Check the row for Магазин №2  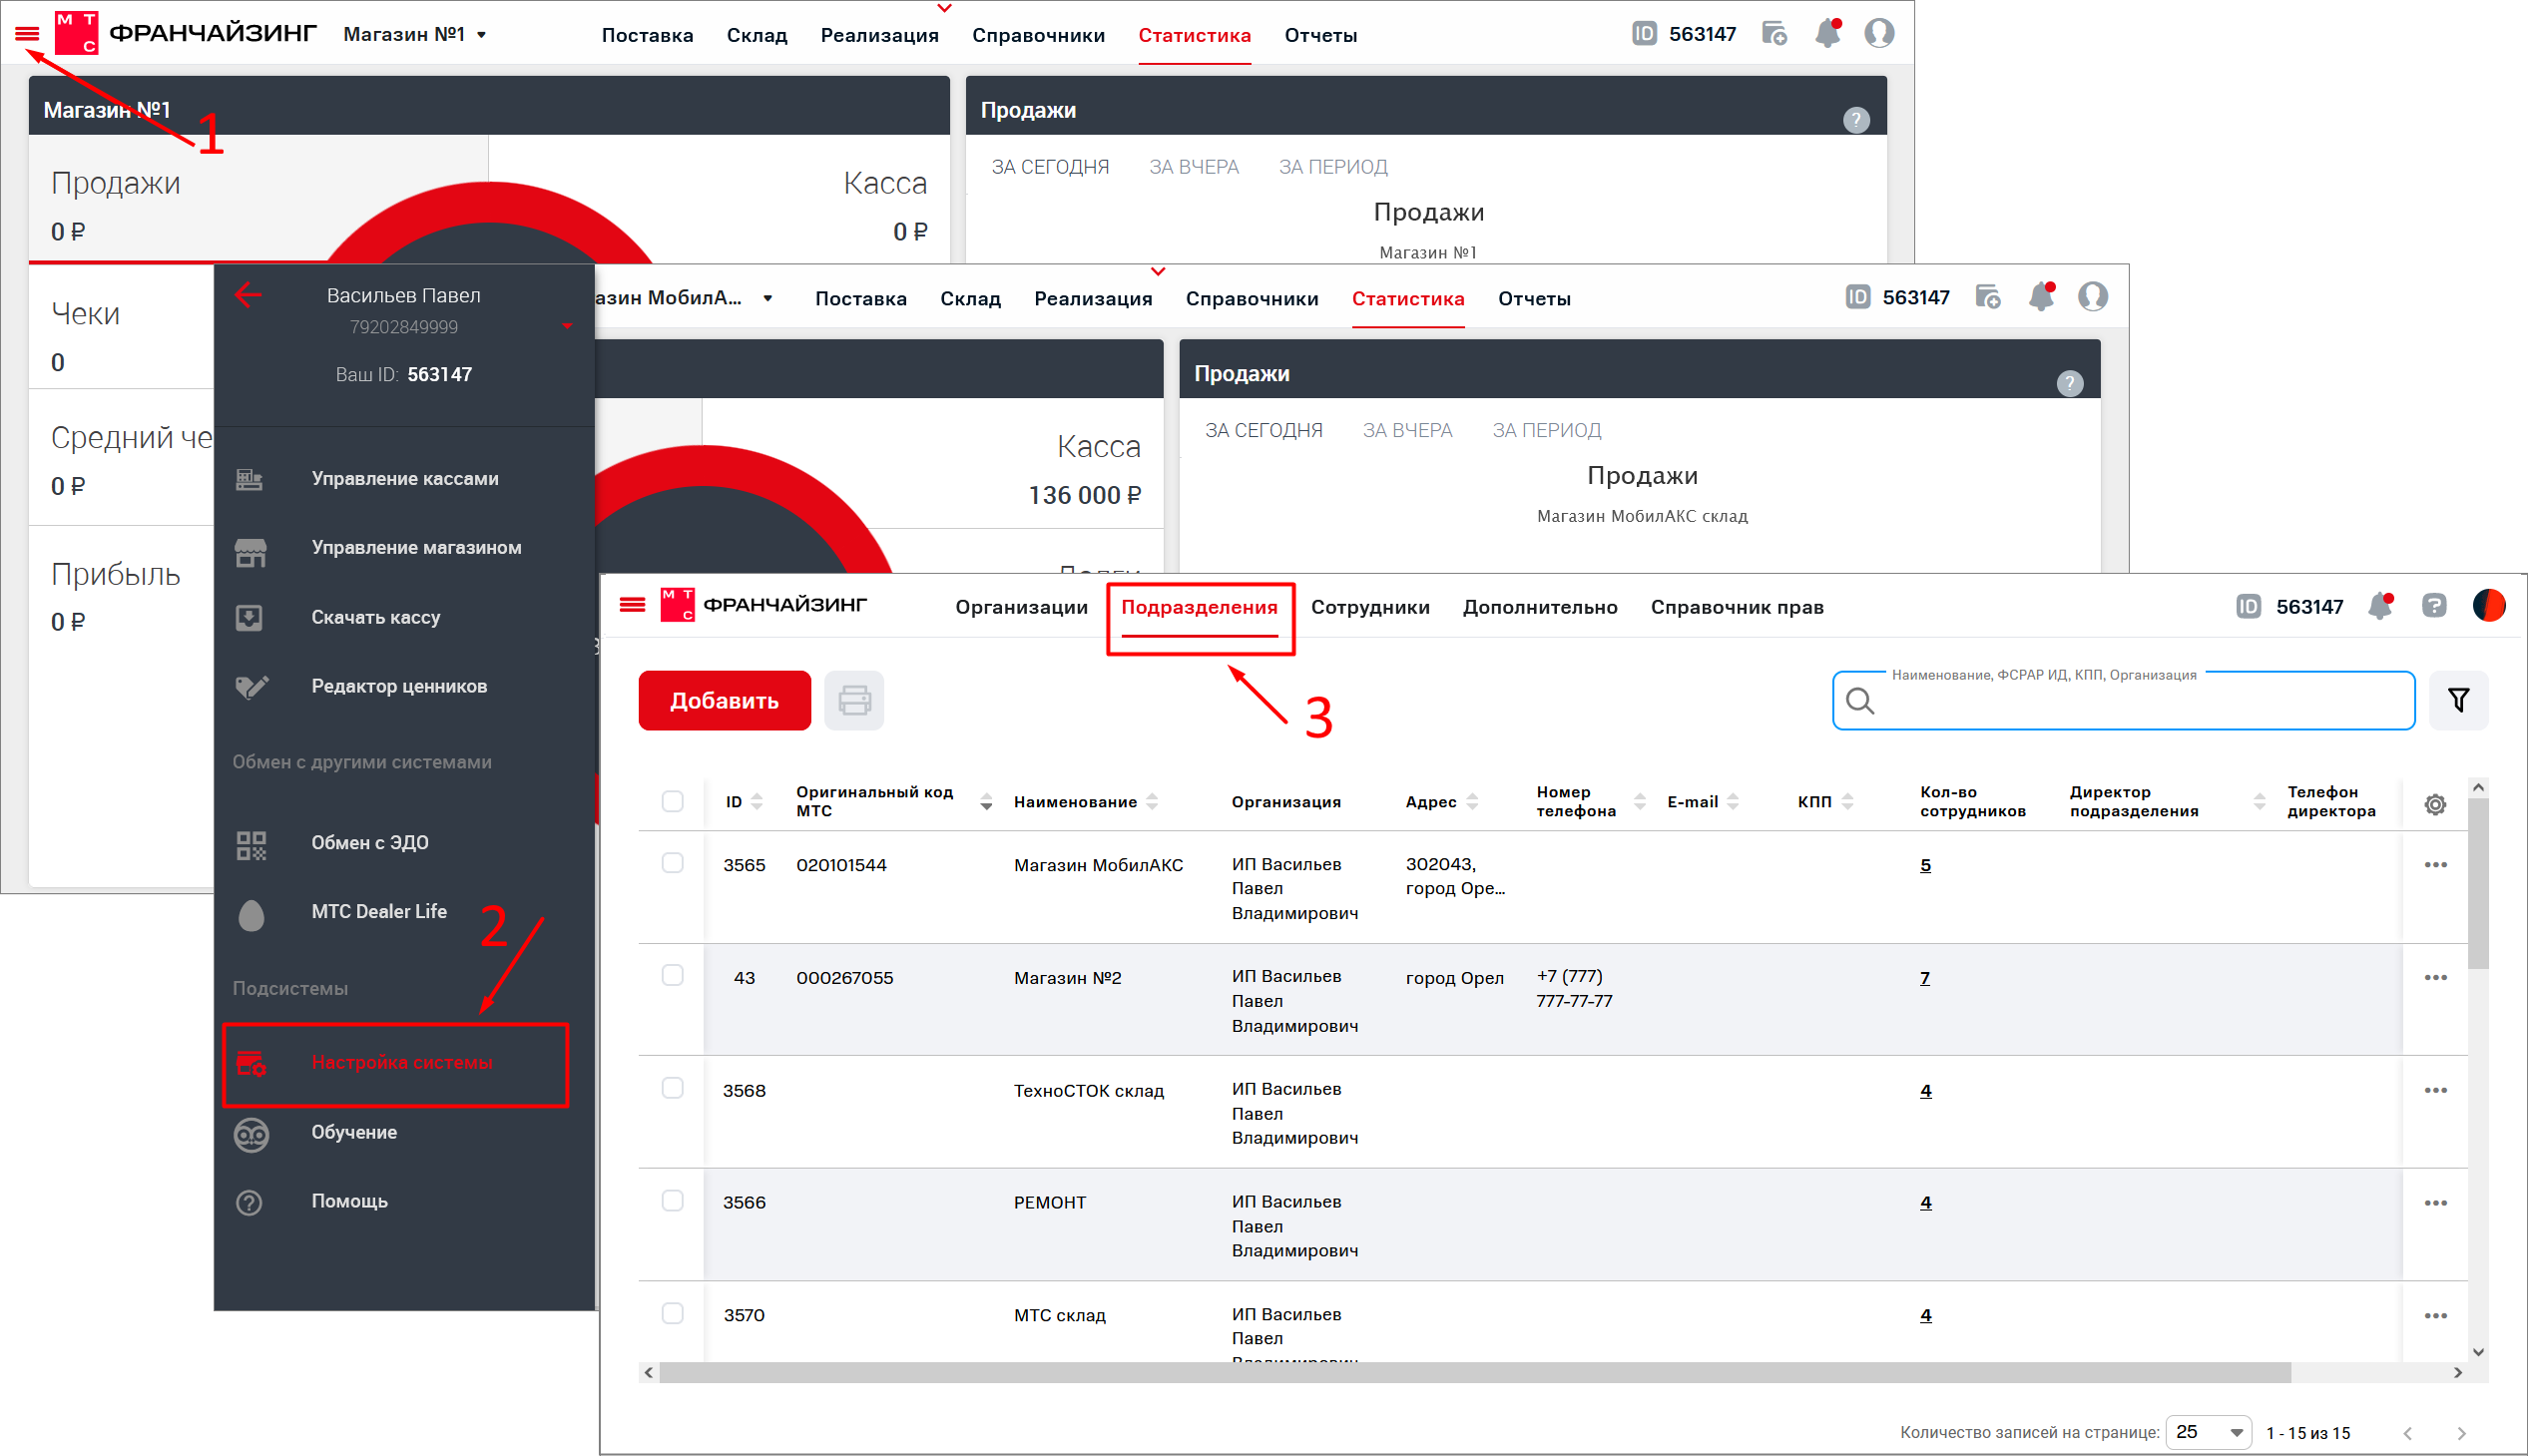(x=673, y=976)
